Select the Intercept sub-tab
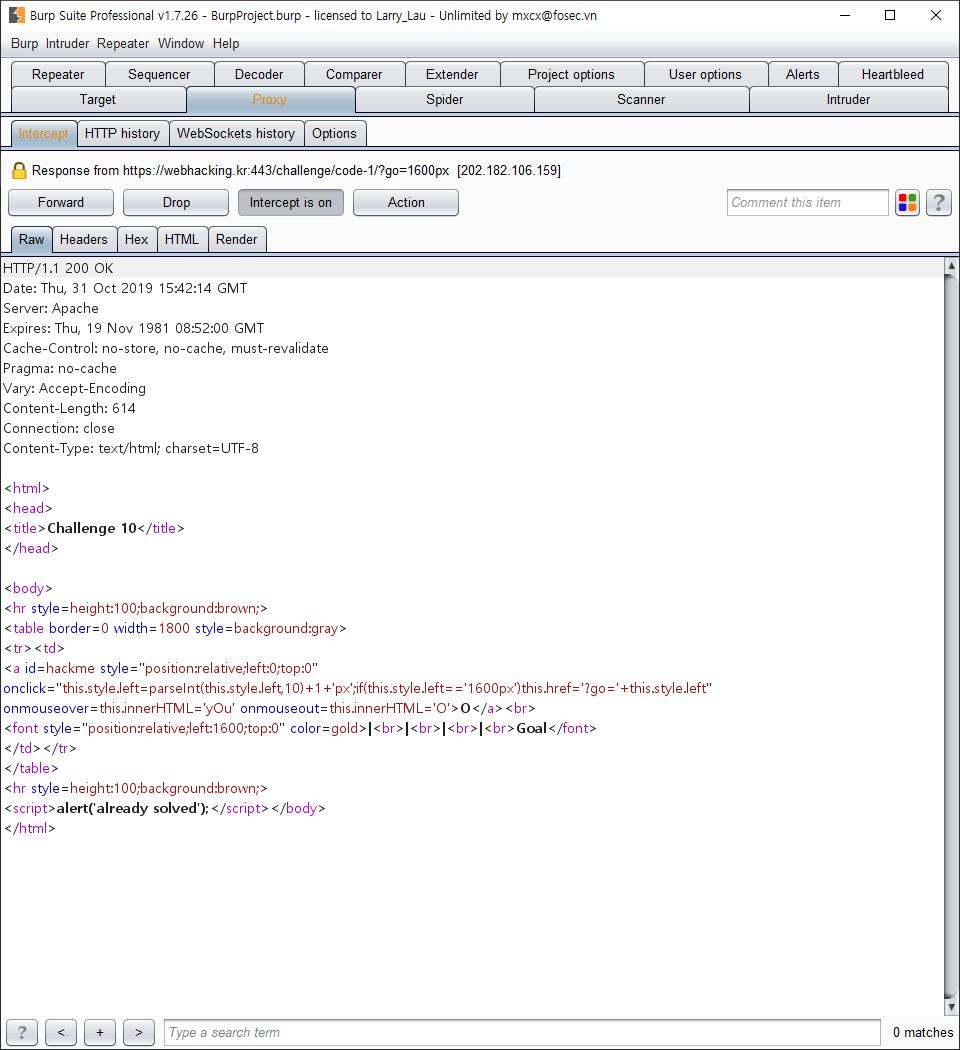 44,134
